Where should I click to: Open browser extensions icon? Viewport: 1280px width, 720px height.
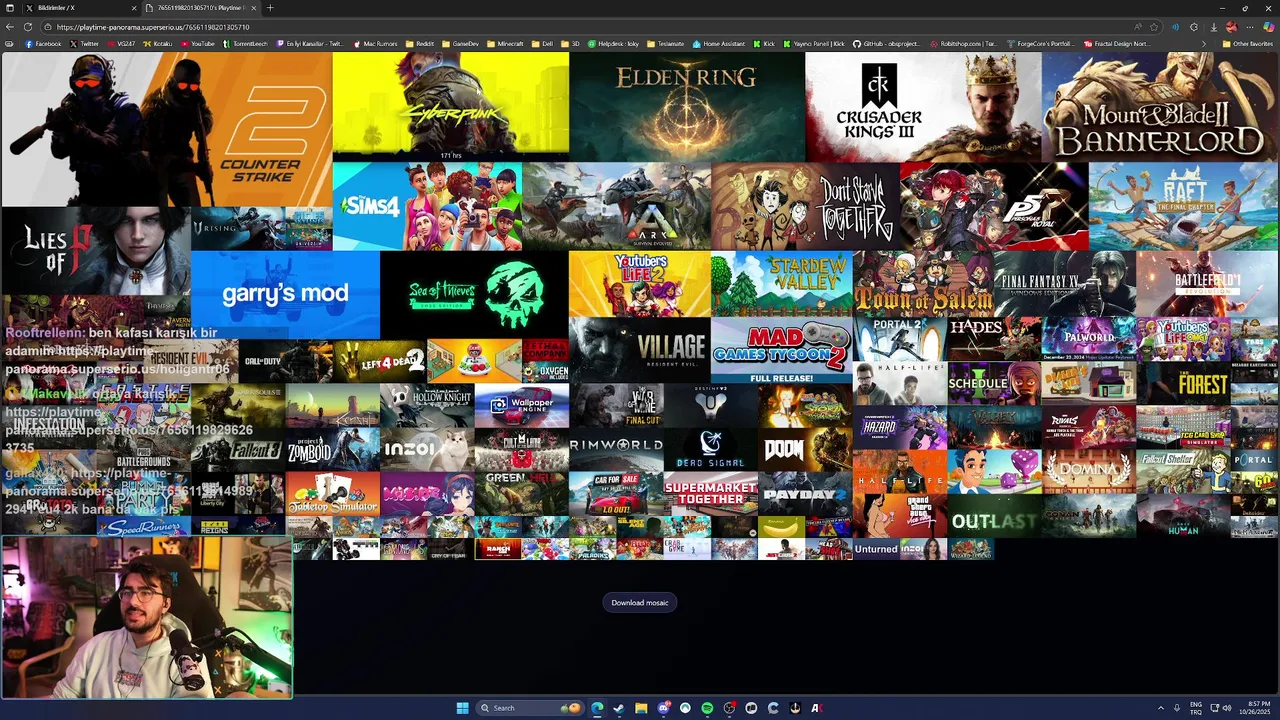click(1193, 27)
